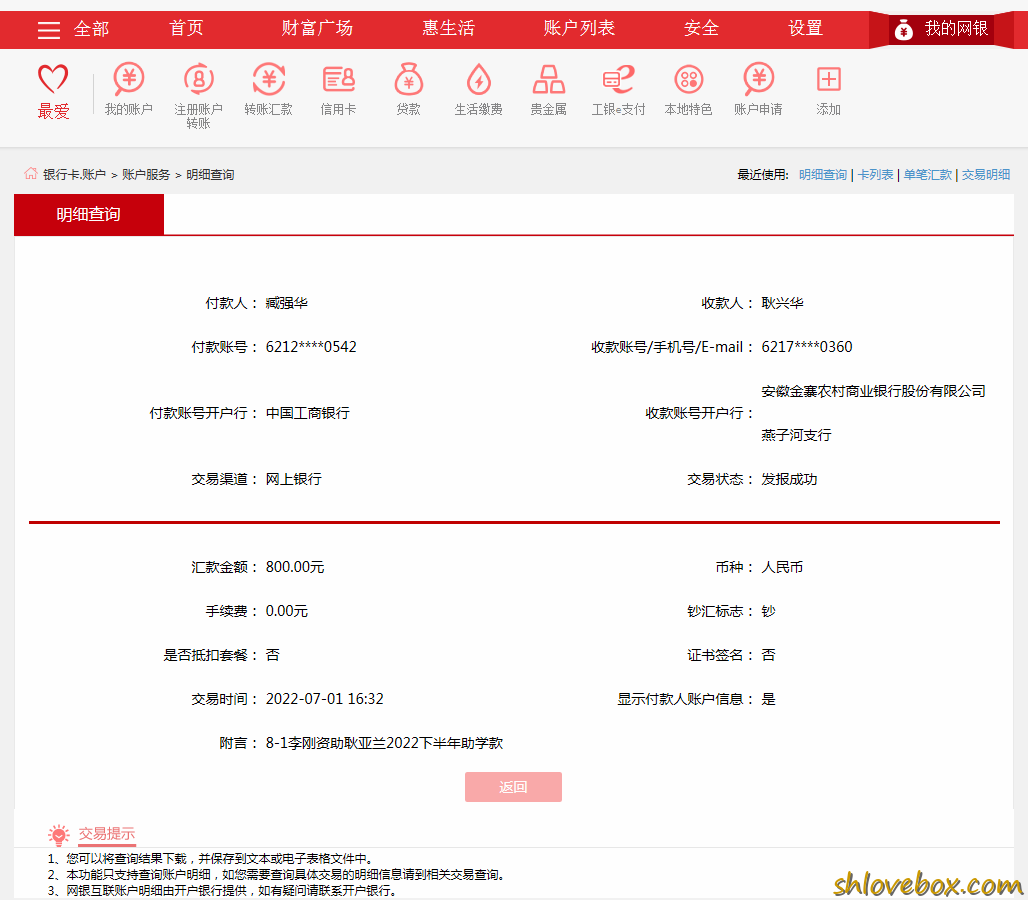Viewport: 1028px width, 900px height.
Task: Click 交易提示 heading text
Action: click(x=107, y=833)
